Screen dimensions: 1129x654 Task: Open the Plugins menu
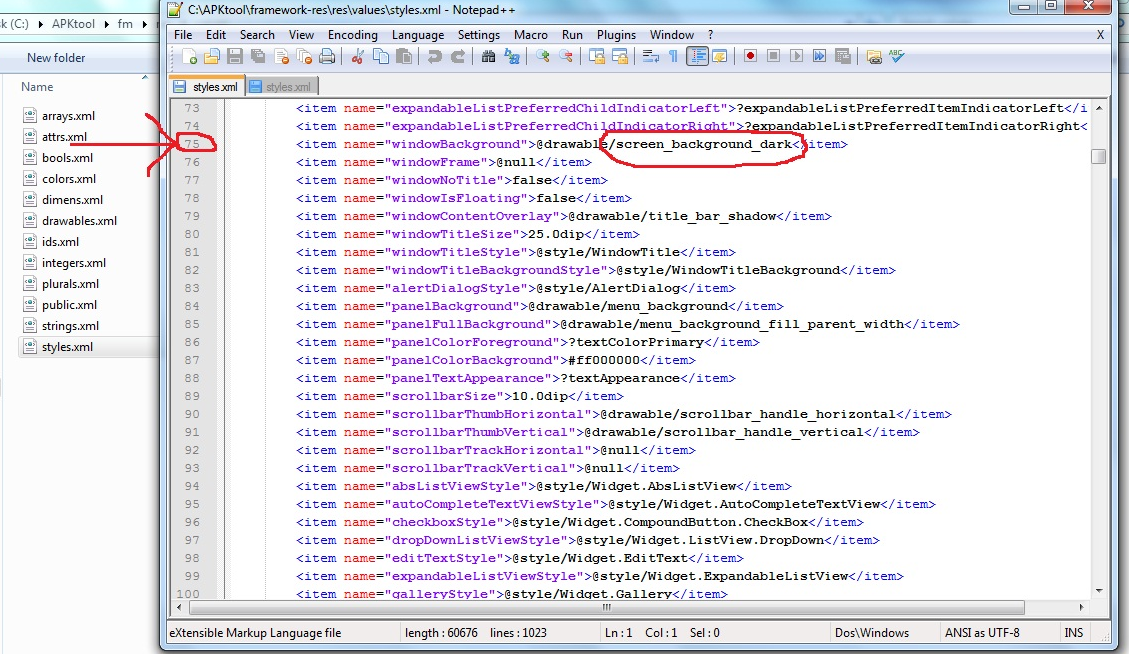pyautogui.click(x=616, y=35)
